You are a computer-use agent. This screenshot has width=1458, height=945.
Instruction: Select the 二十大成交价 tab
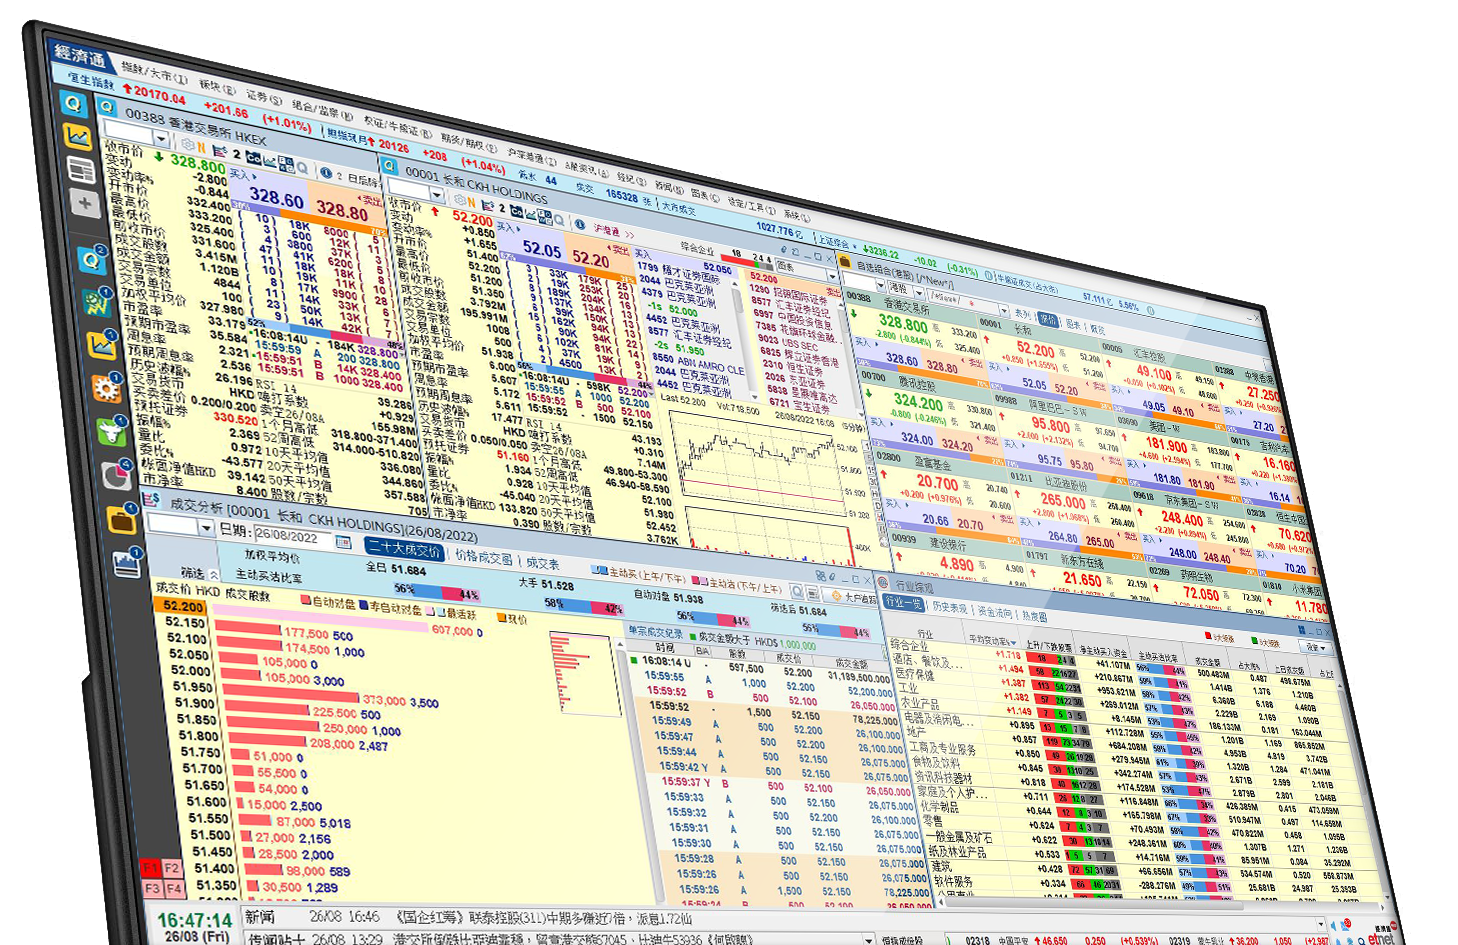403,549
